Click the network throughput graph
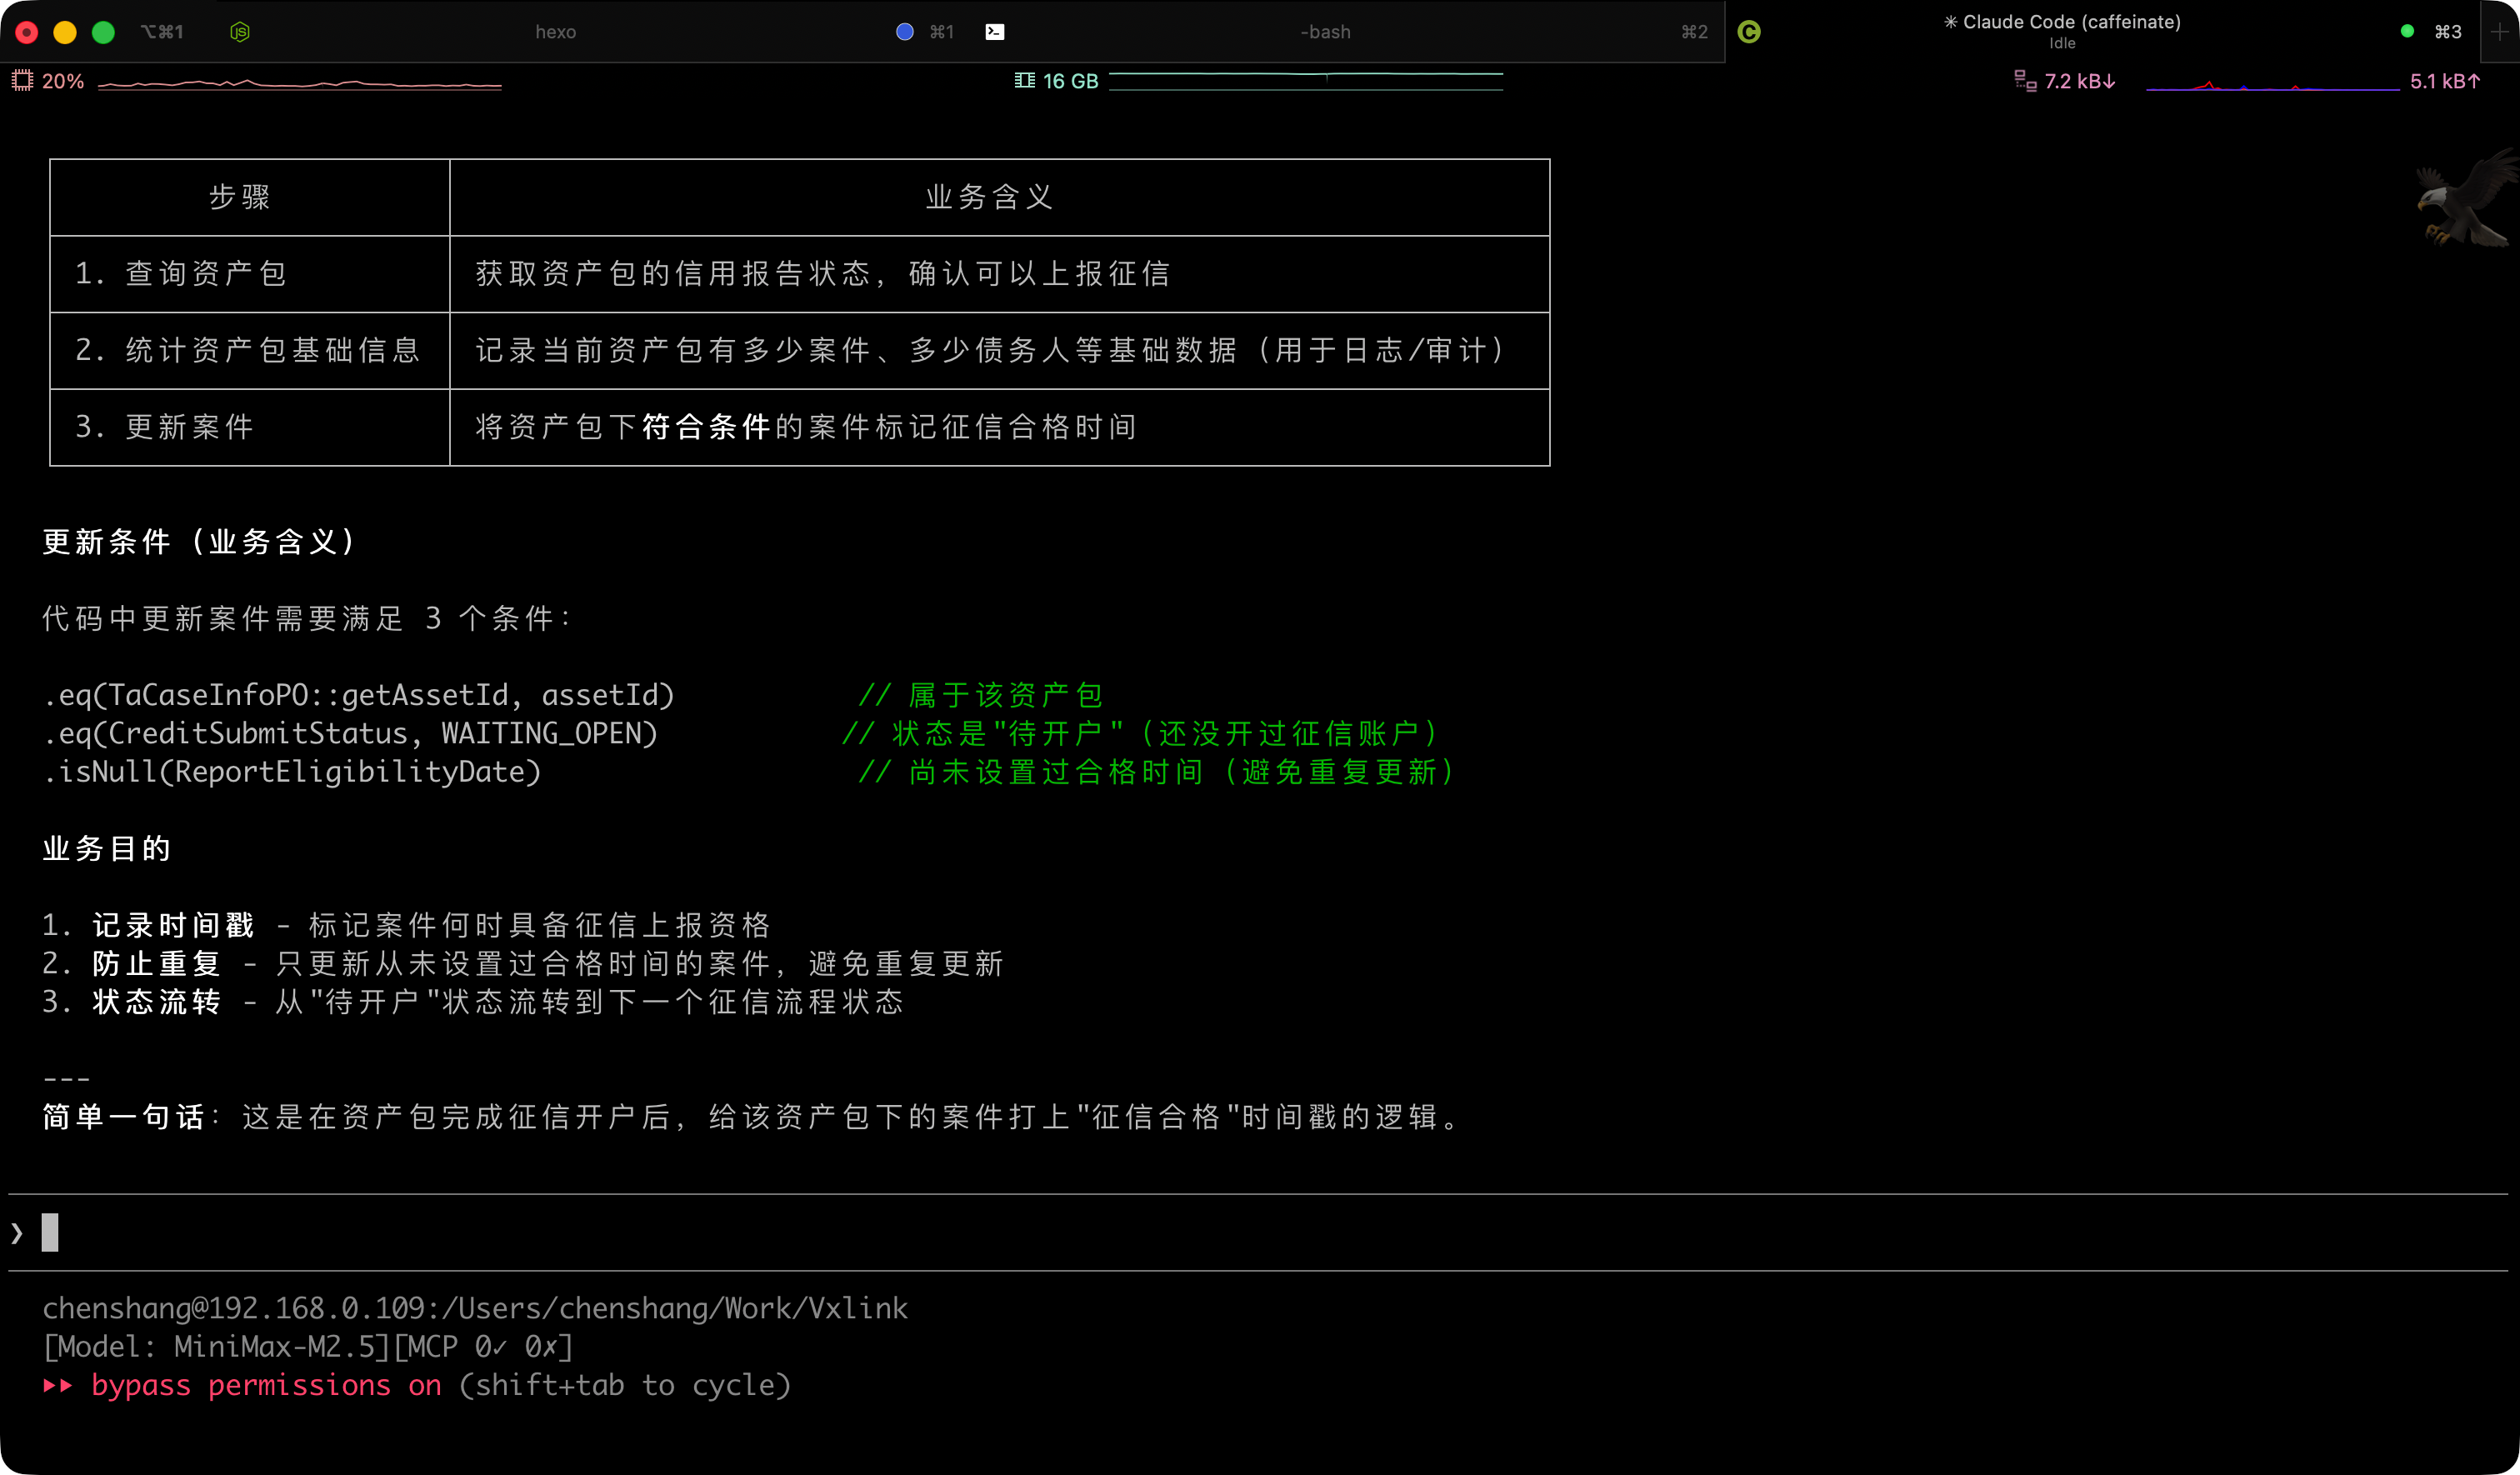The height and width of the screenshot is (1475, 2520). coord(2272,86)
